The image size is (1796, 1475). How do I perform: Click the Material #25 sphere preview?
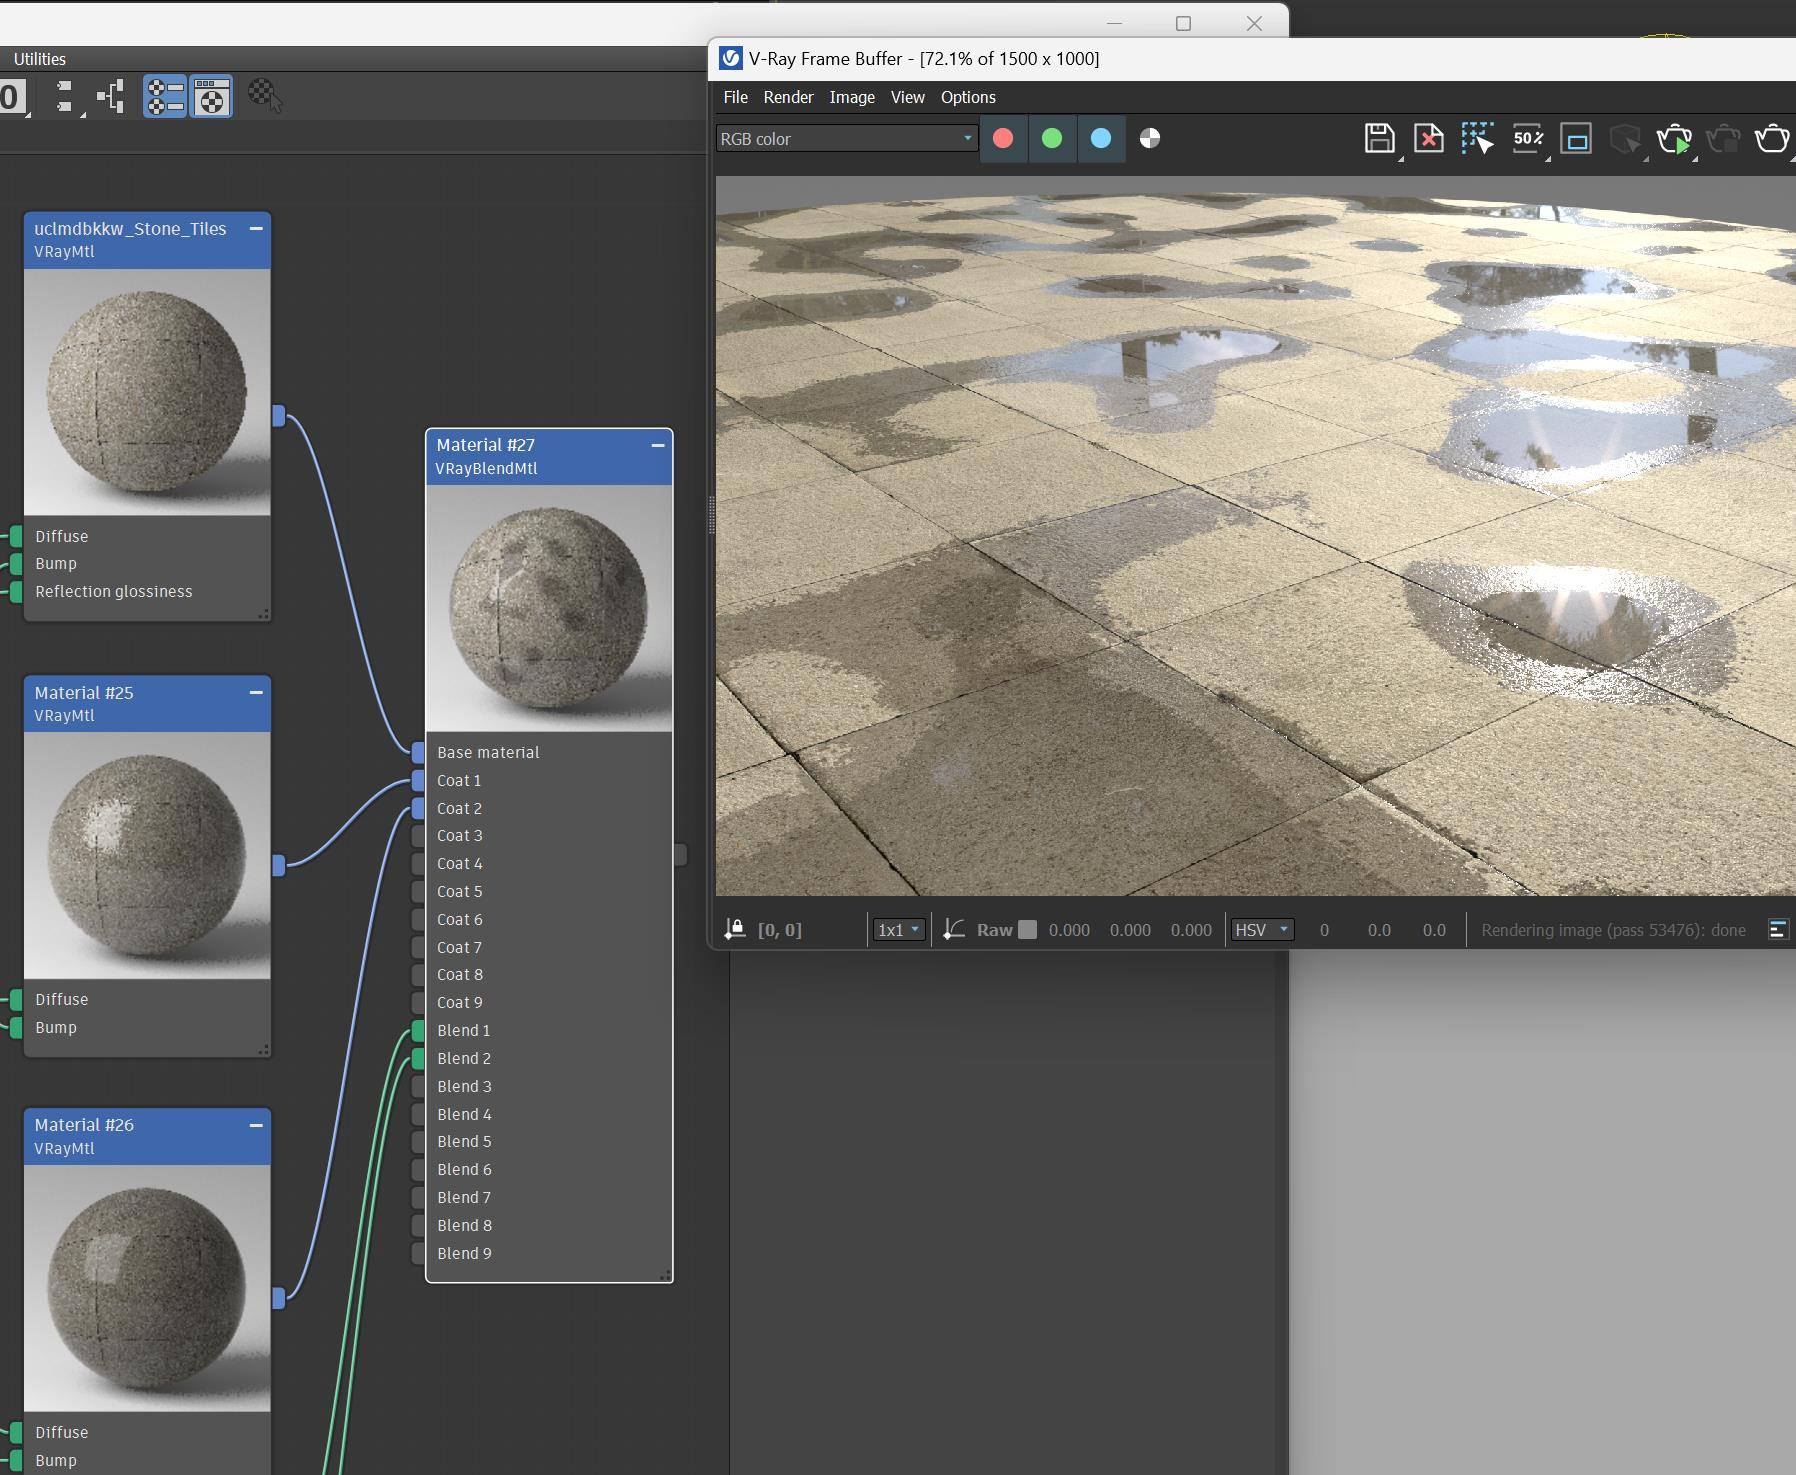147,855
